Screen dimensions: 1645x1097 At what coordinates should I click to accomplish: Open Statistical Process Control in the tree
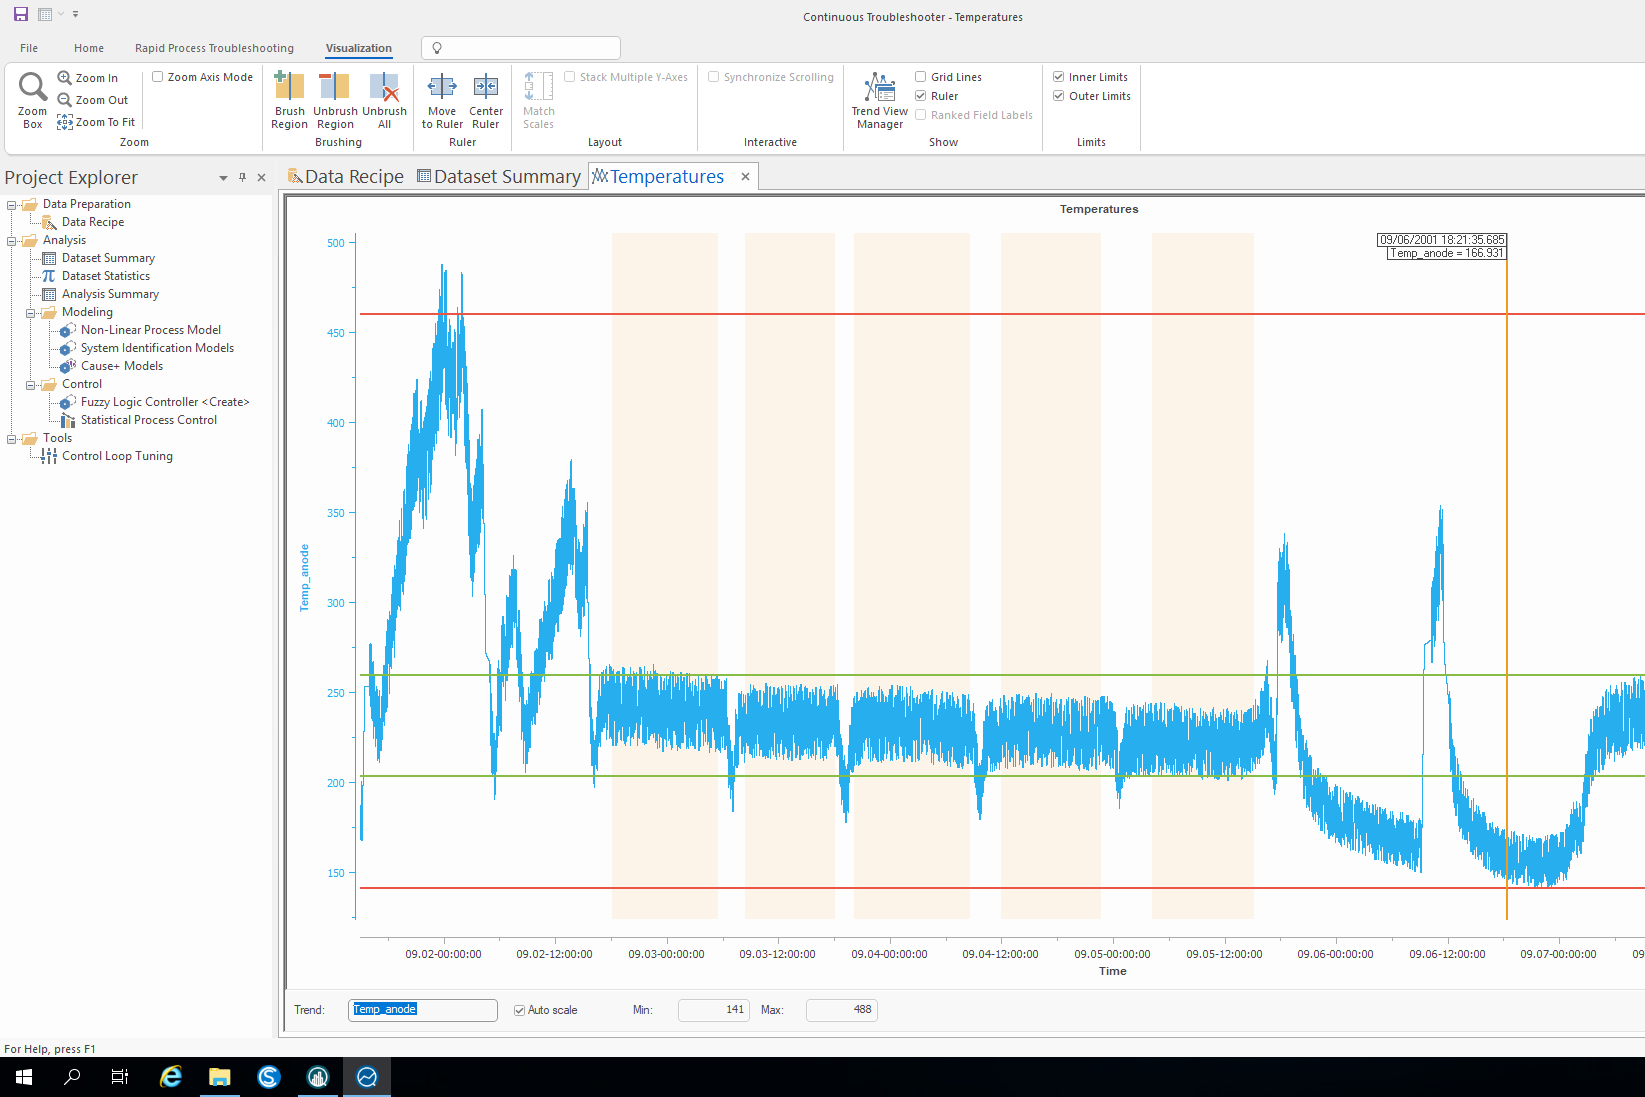pos(148,420)
